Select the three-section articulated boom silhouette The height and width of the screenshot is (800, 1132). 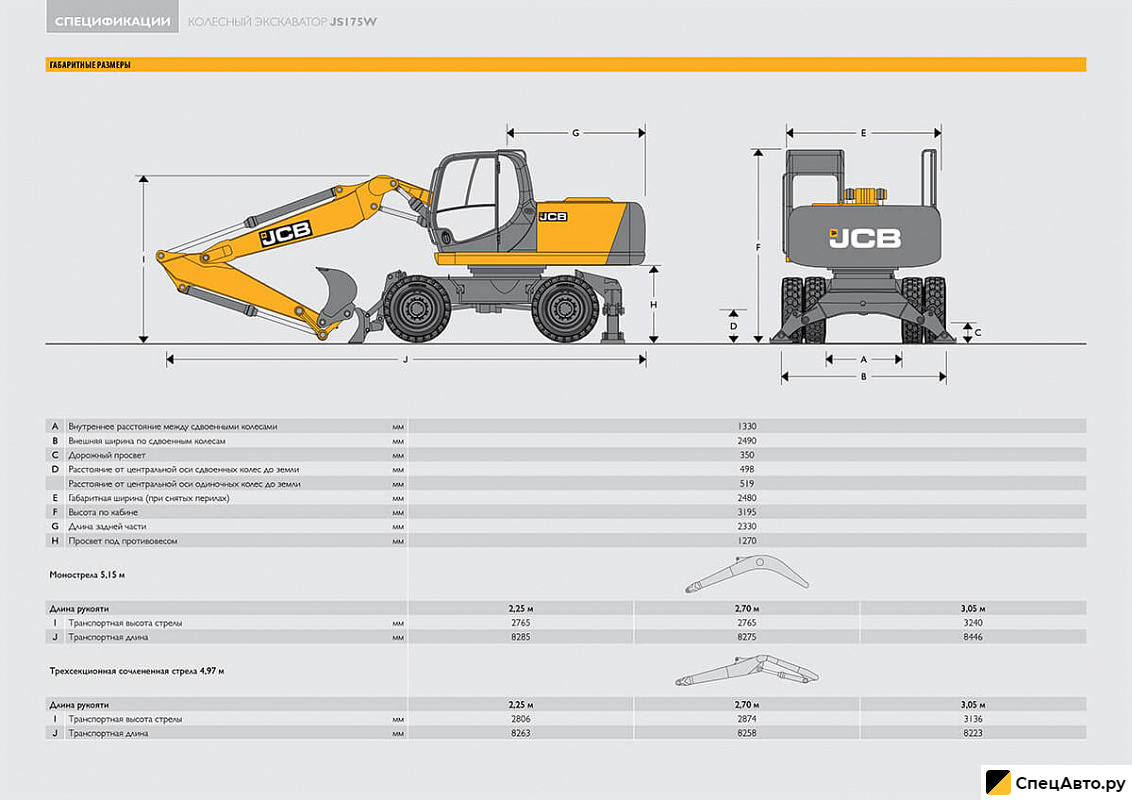tap(746, 669)
